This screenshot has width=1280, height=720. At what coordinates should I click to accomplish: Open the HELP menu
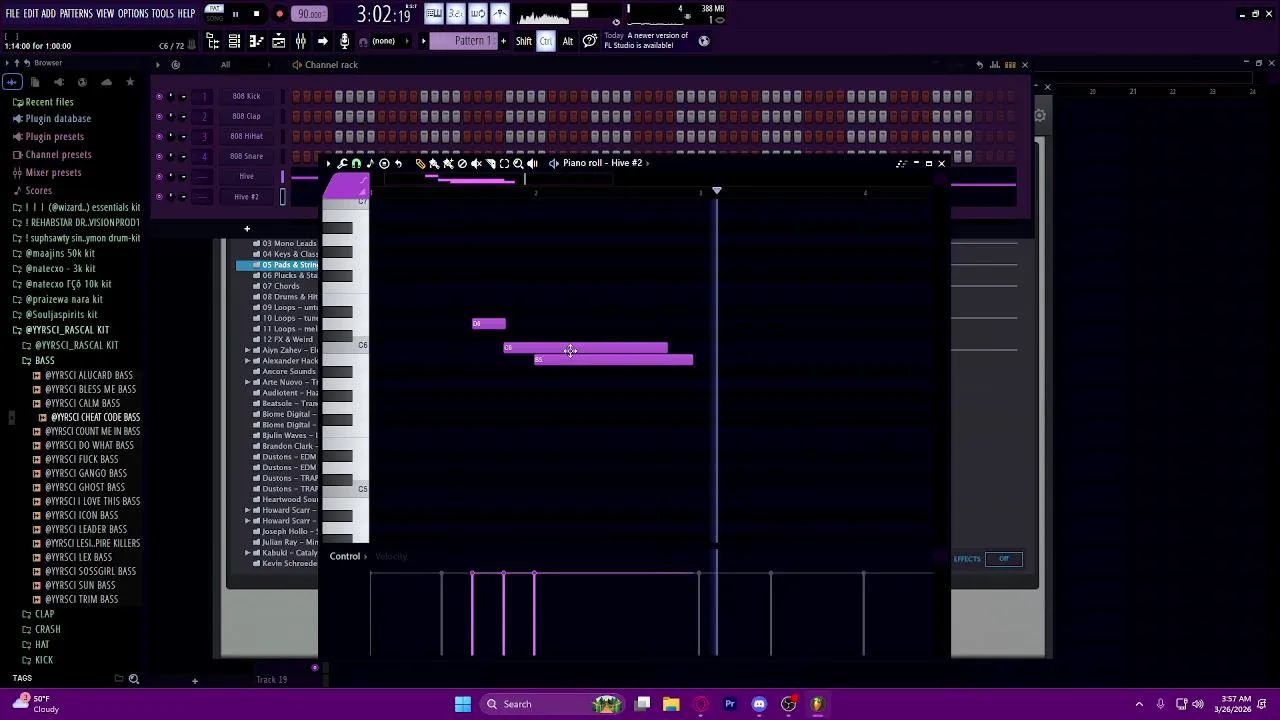[x=186, y=14]
